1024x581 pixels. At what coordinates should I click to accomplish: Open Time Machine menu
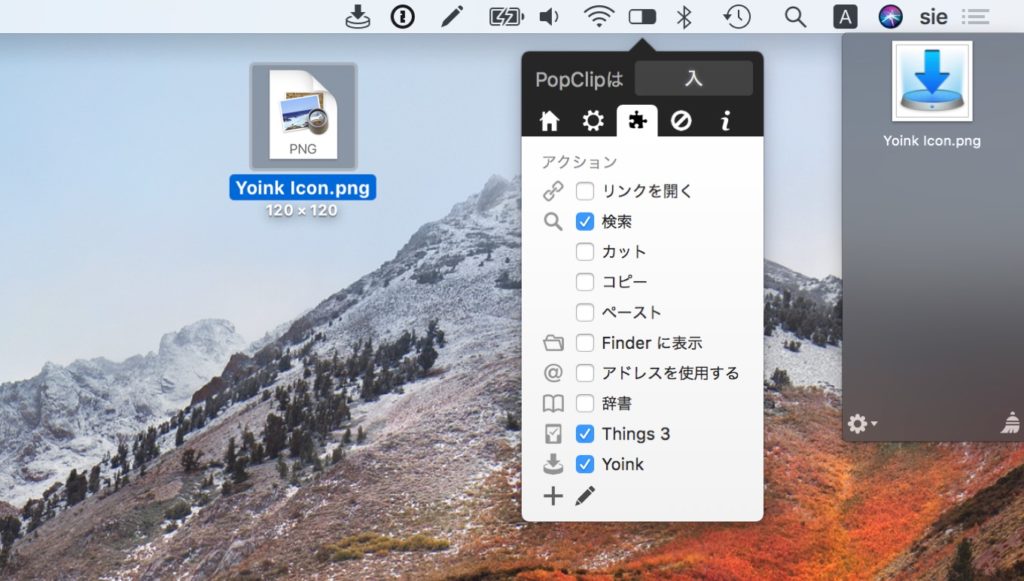737,16
